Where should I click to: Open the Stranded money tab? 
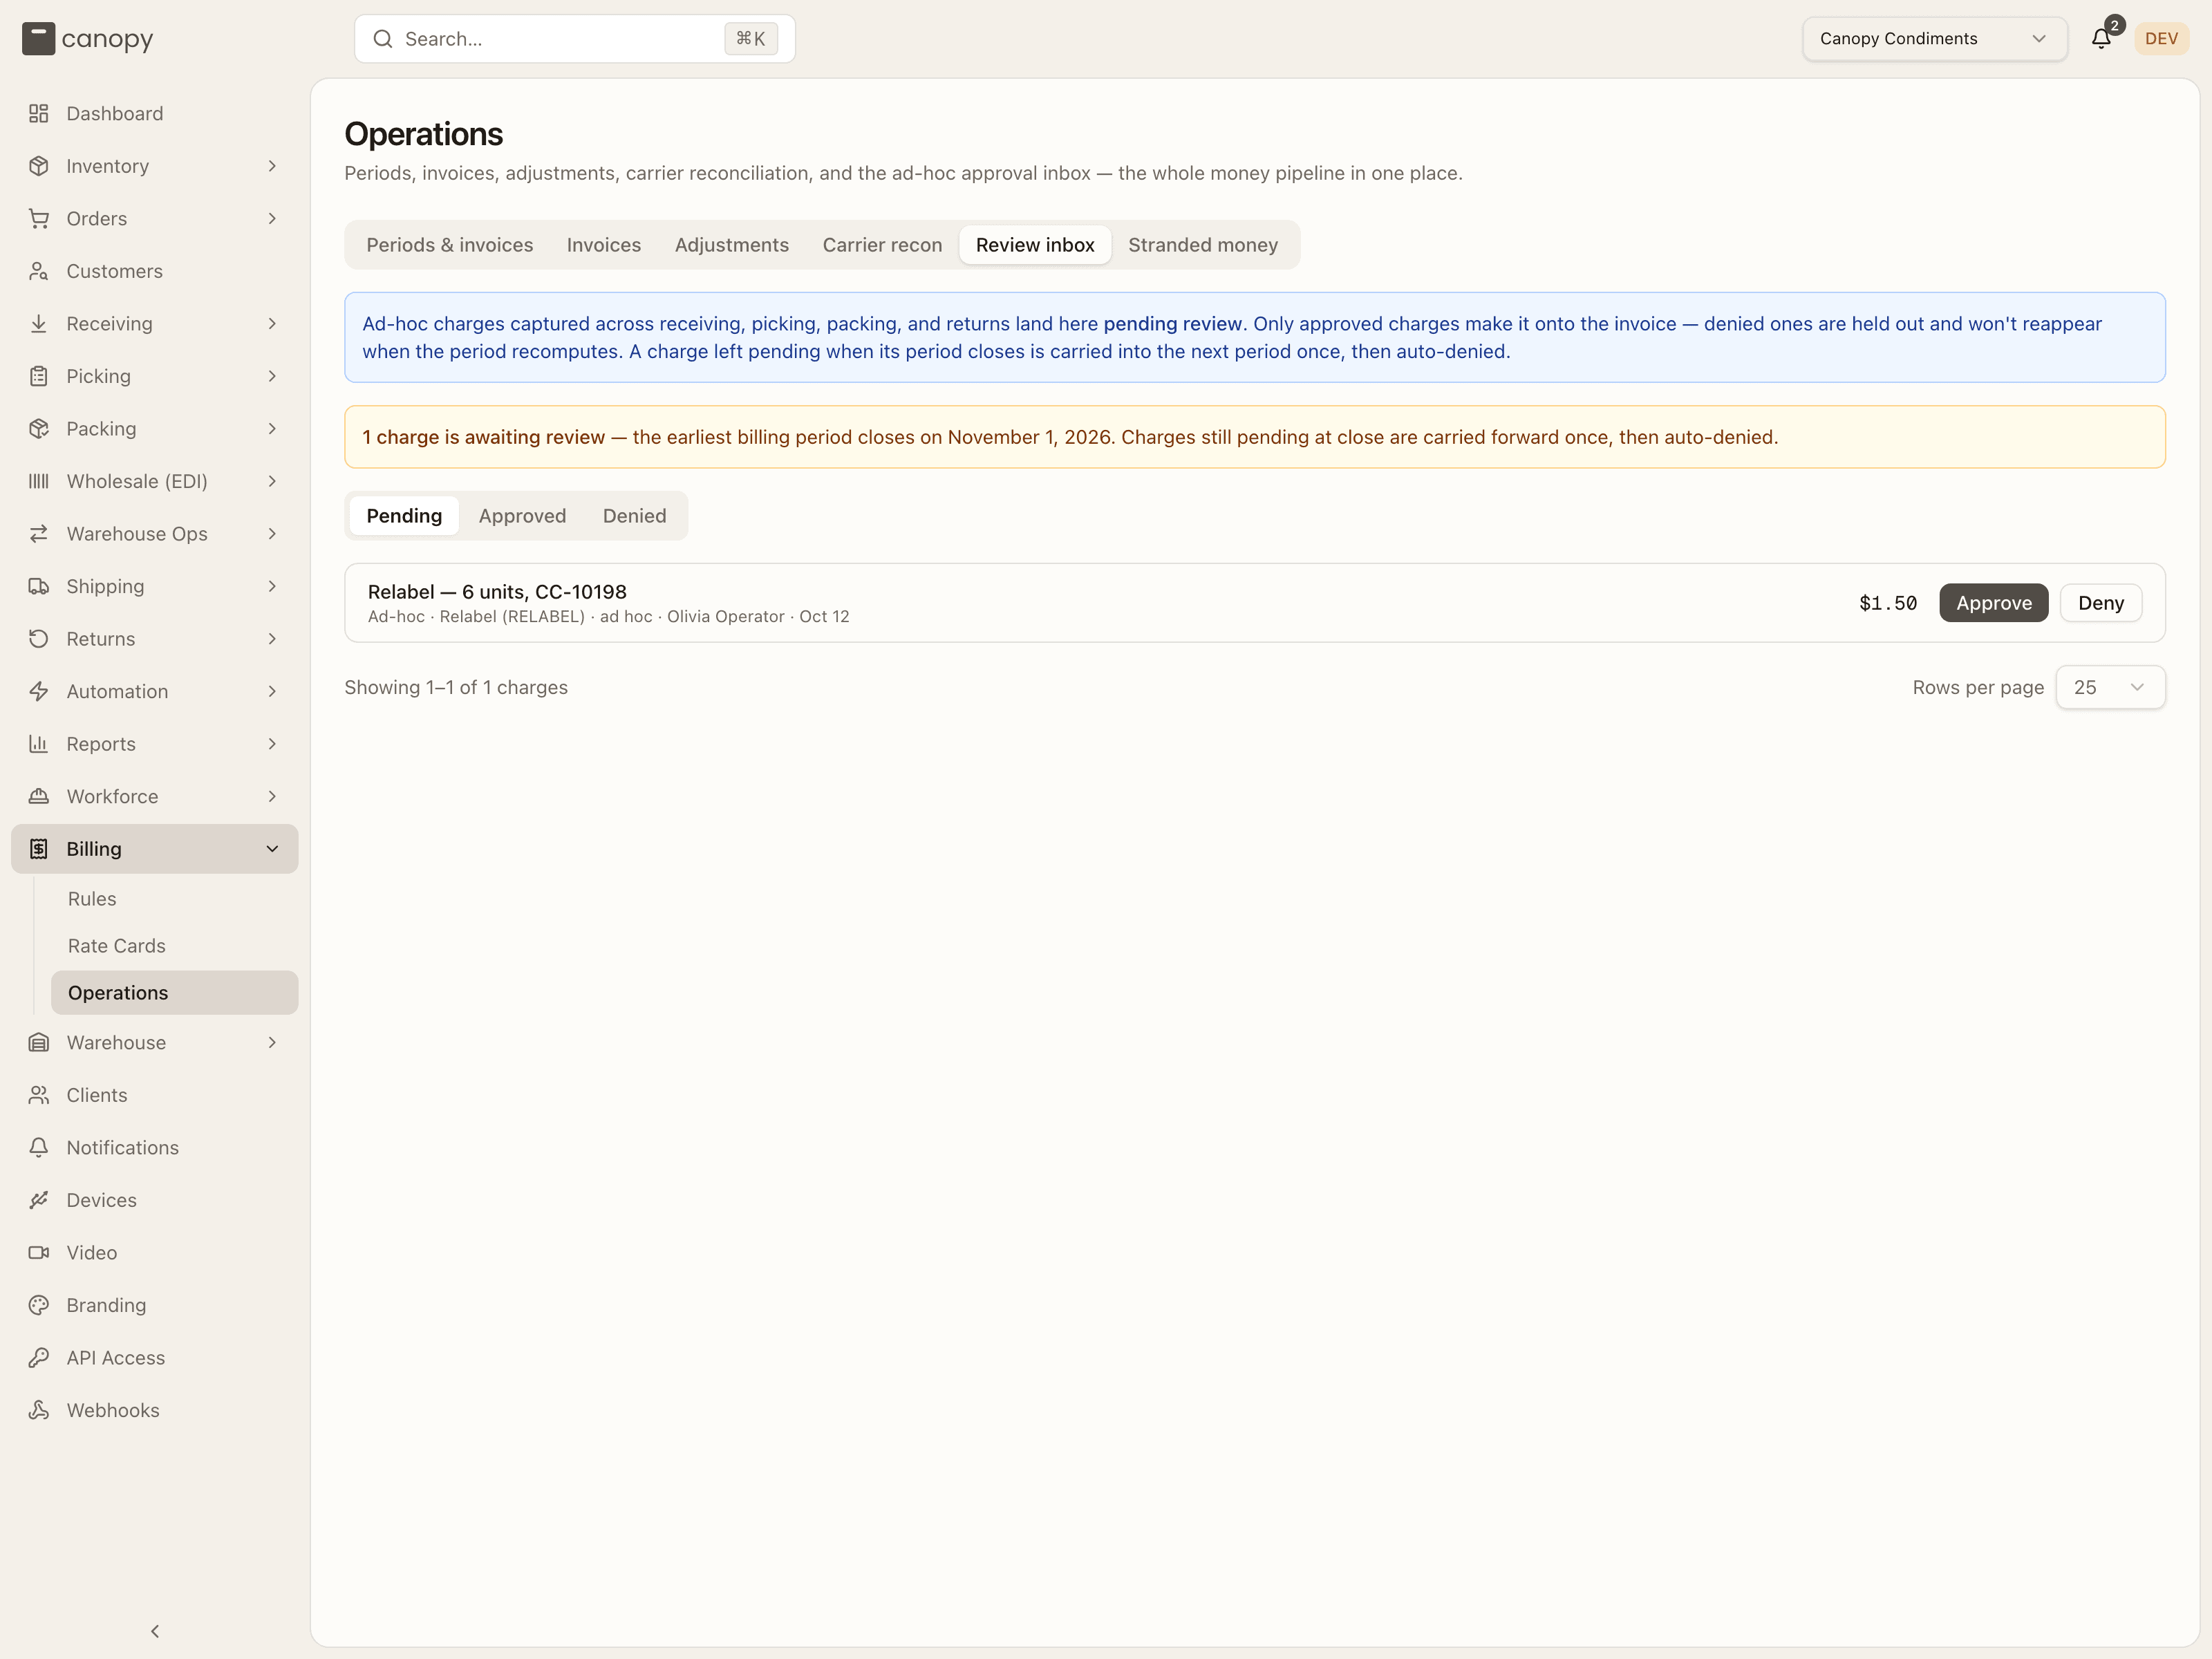pyautogui.click(x=1202, y=245)
